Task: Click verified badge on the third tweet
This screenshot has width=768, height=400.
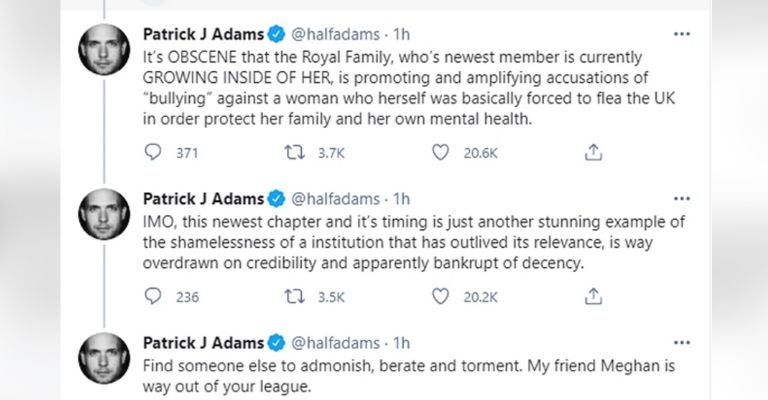Action: pos(276,342)
